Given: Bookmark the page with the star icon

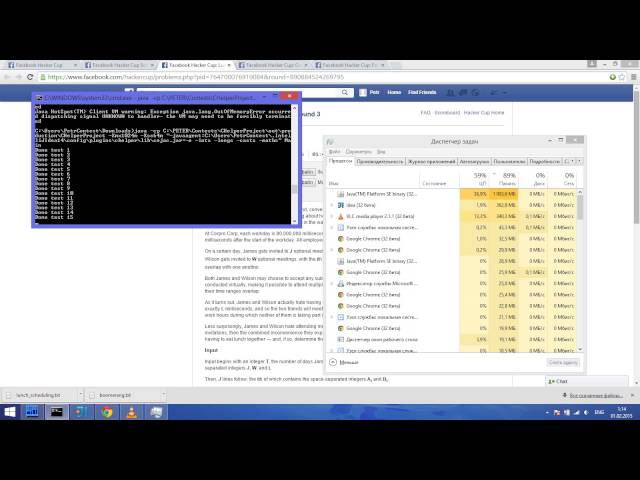Looking at the screenshot, I should point(622,77).
